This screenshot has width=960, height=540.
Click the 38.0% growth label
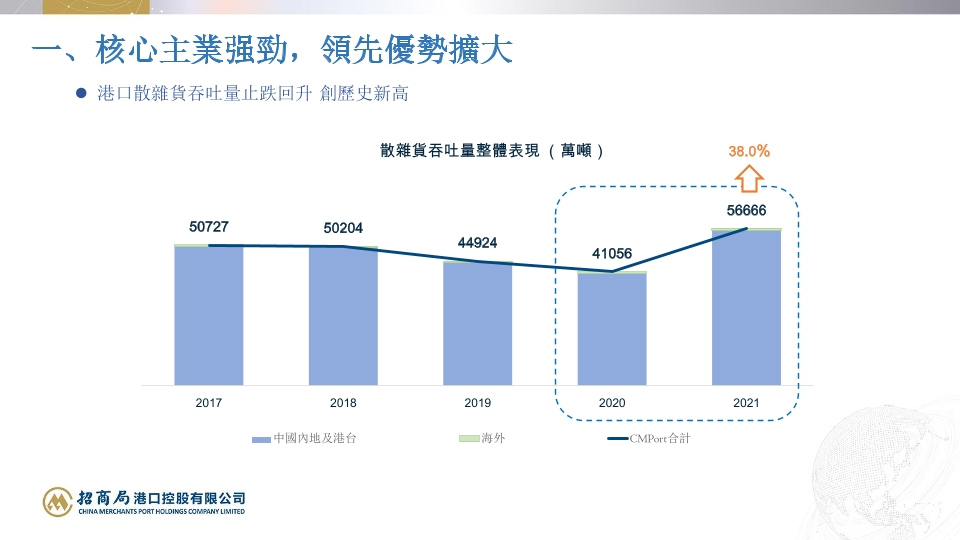click(749, 151)
